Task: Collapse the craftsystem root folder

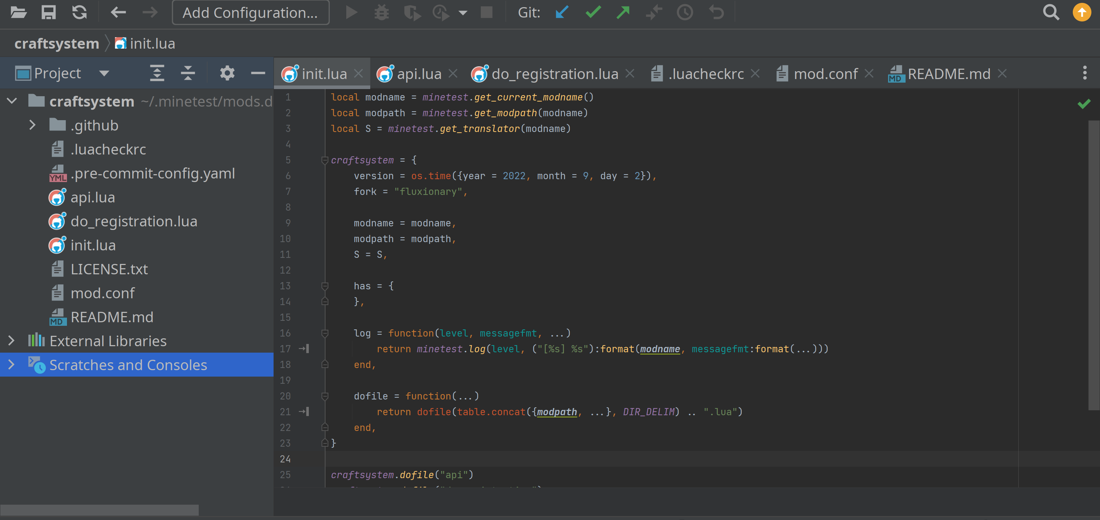Action: coord(12,102)
